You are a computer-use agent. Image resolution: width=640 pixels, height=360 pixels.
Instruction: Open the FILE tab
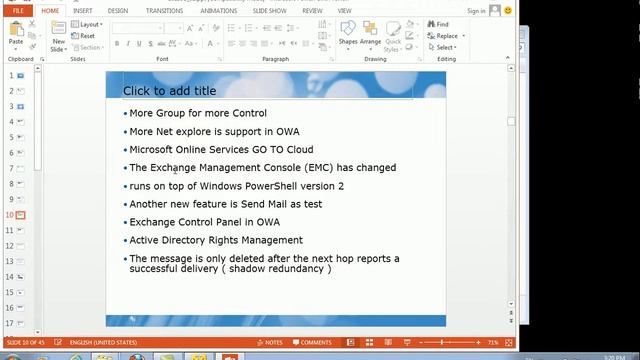point(18,11)
